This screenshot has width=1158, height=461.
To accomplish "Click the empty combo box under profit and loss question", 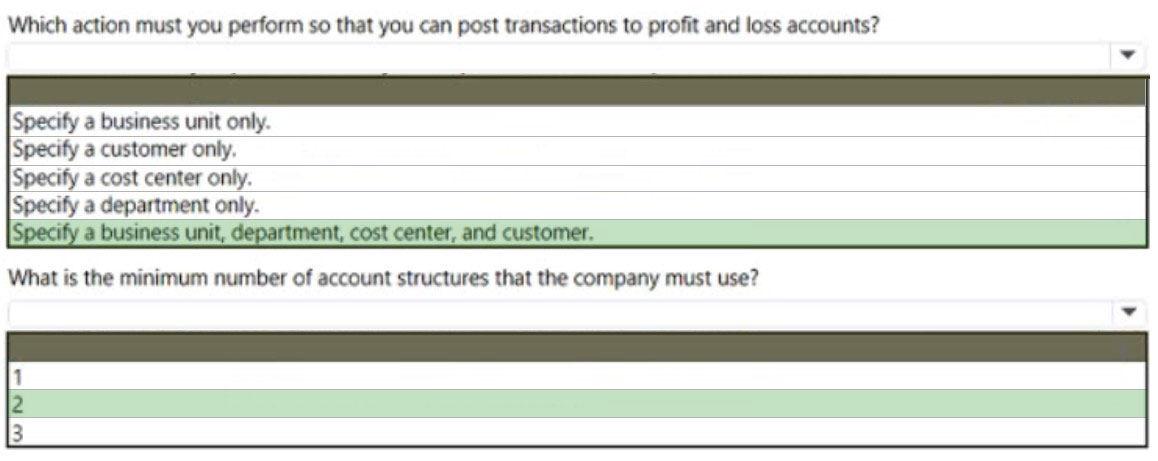I will click(576, 55).
